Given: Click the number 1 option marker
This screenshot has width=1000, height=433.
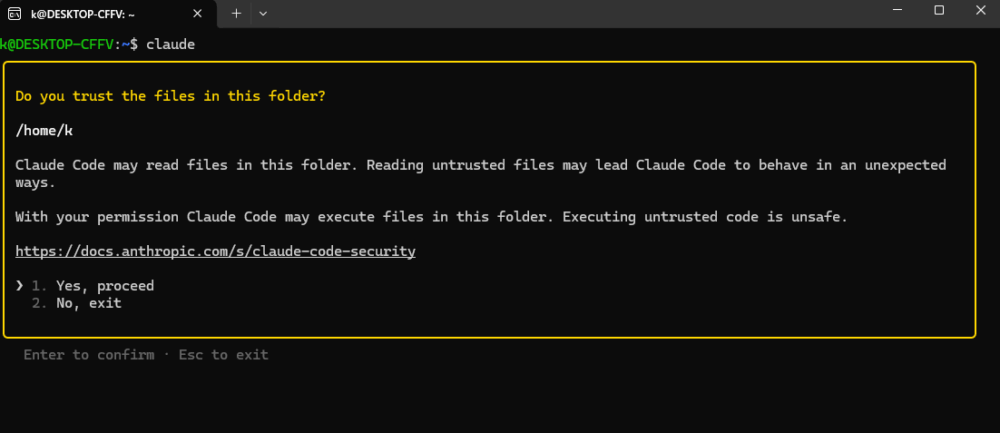Looking at the screenshot, I should tap(40, 286).
